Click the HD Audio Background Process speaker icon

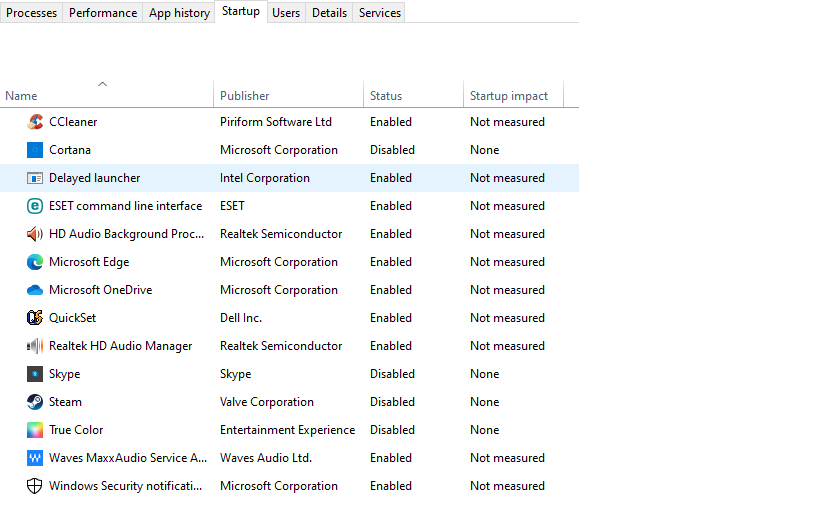coord(35,234)
